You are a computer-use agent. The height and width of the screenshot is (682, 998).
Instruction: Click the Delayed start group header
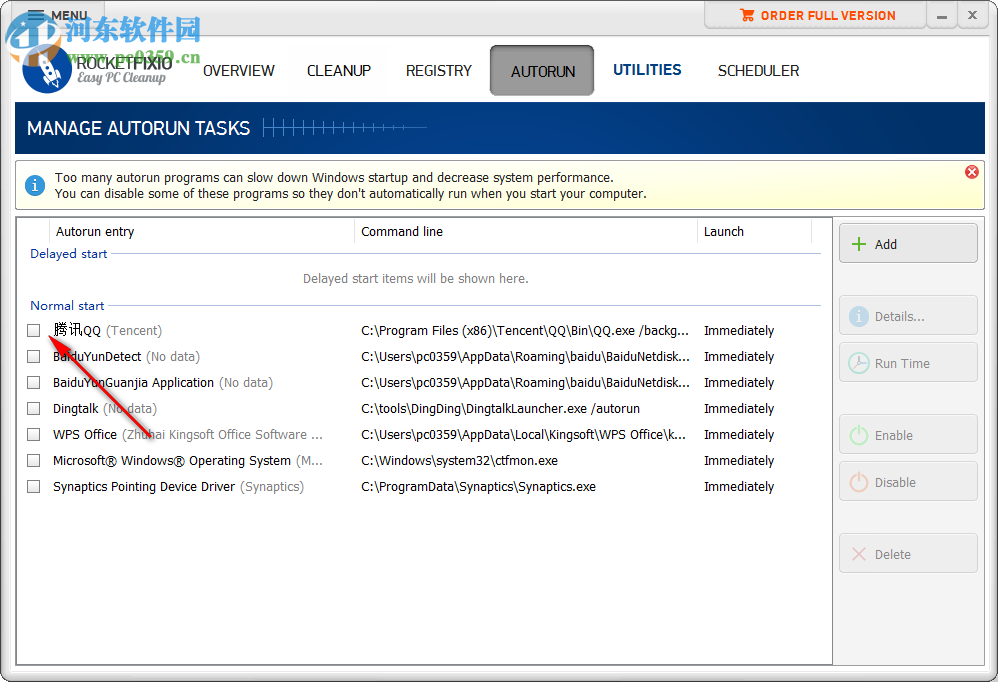[69, 253]
